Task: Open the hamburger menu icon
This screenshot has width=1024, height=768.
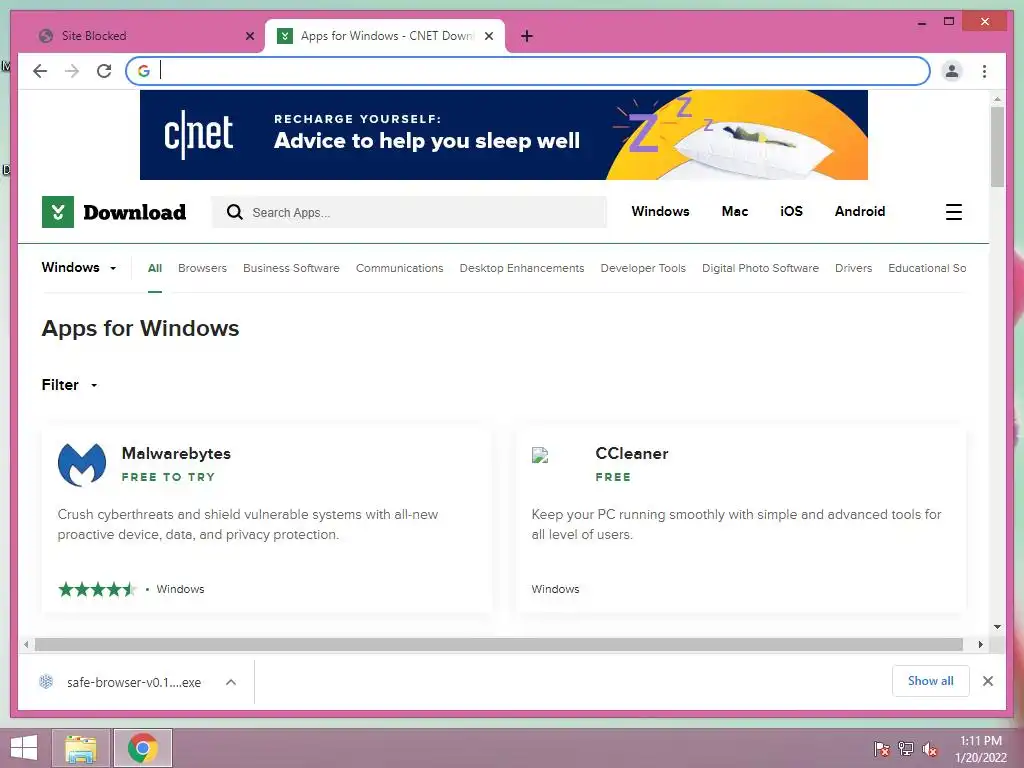Action: (953, 212)
